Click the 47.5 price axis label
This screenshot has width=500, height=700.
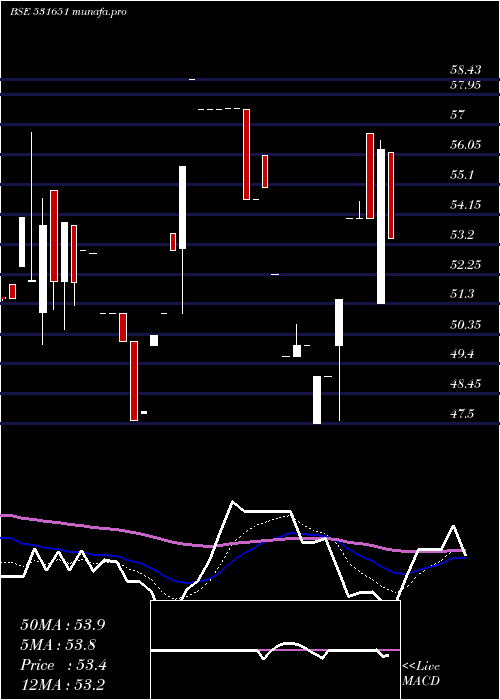pyautogui.click(x=462, y=414)
